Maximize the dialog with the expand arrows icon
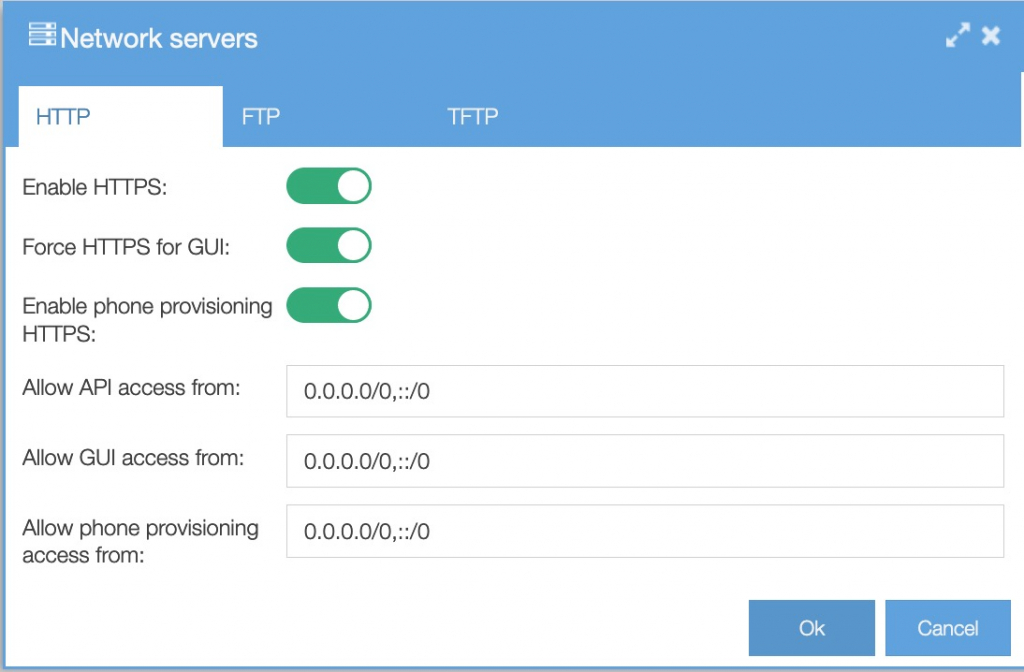 click(957, 37)
